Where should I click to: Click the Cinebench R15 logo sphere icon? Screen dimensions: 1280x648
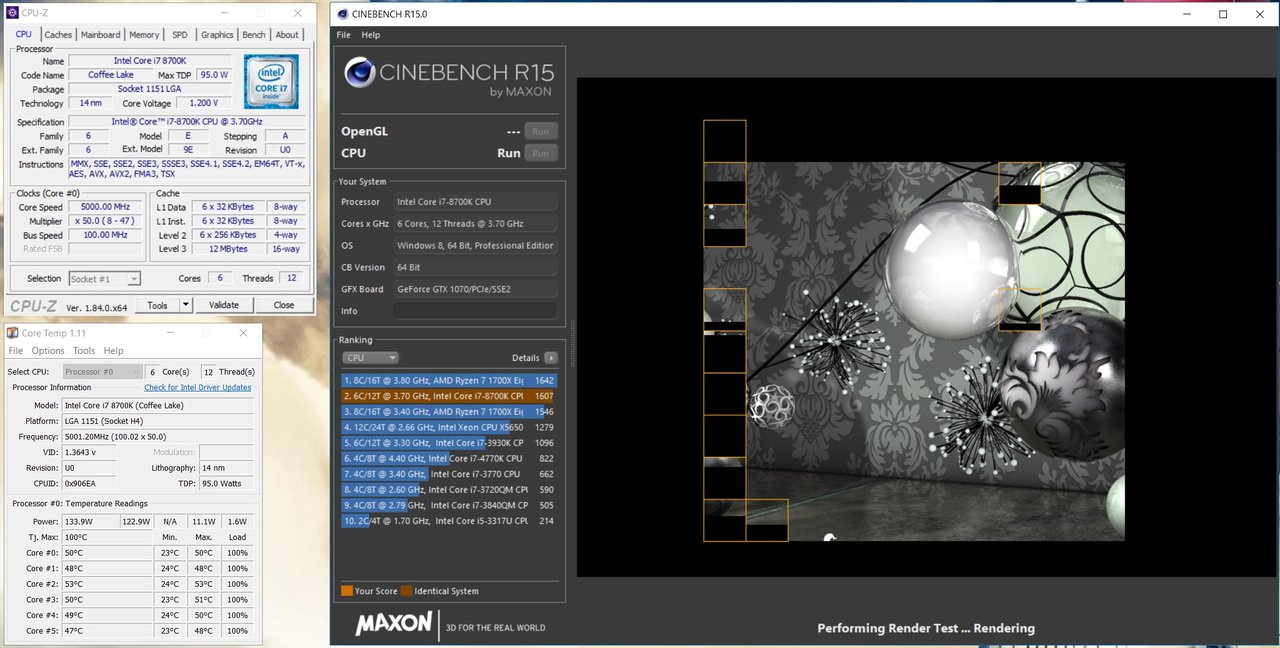pos(360,73)
